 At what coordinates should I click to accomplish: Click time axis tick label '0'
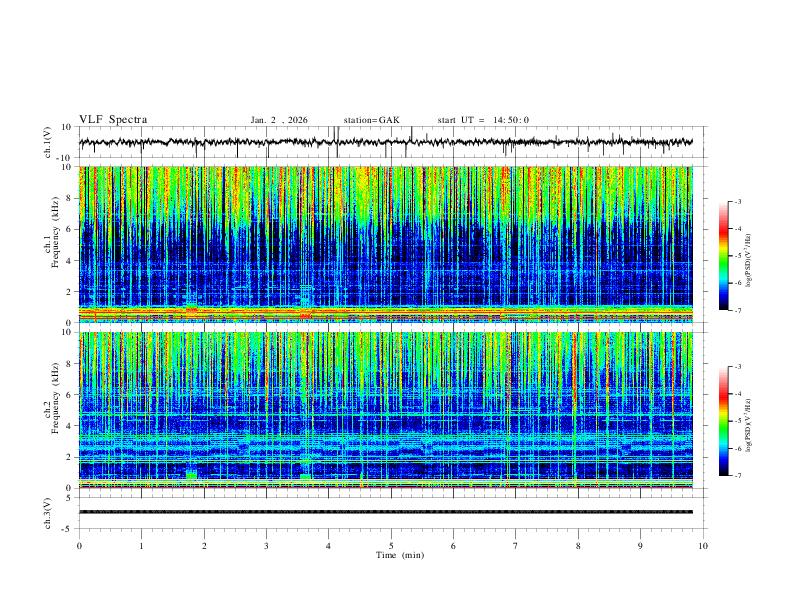click(x=79, y=546)
